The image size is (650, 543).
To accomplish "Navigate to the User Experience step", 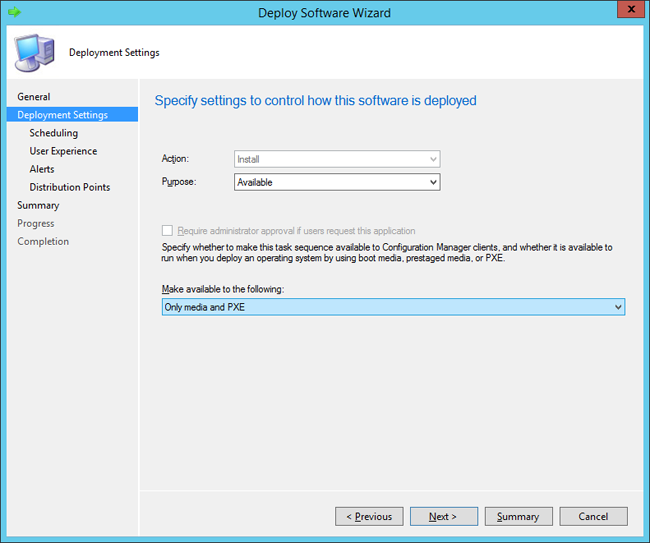I will click(63, 151).
